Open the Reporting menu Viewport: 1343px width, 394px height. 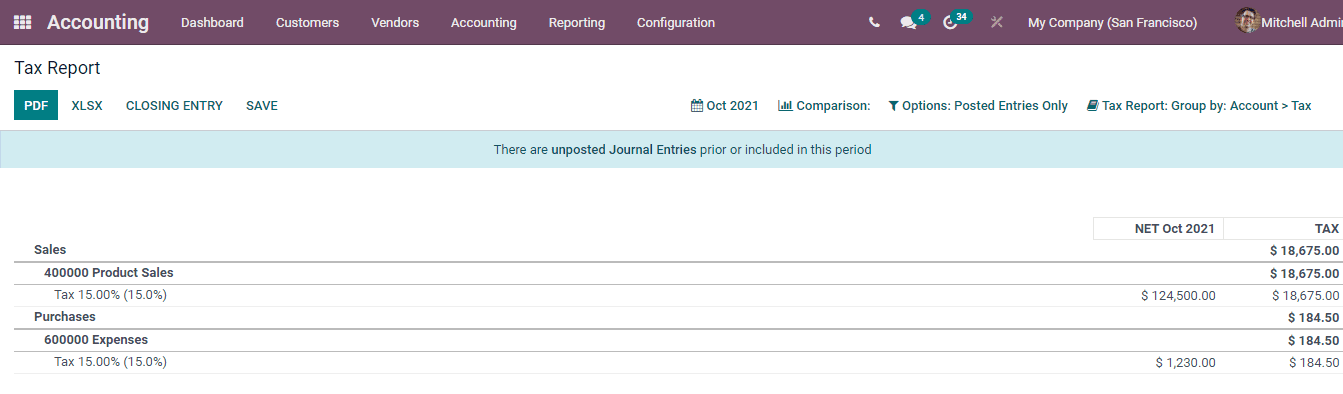577,22
